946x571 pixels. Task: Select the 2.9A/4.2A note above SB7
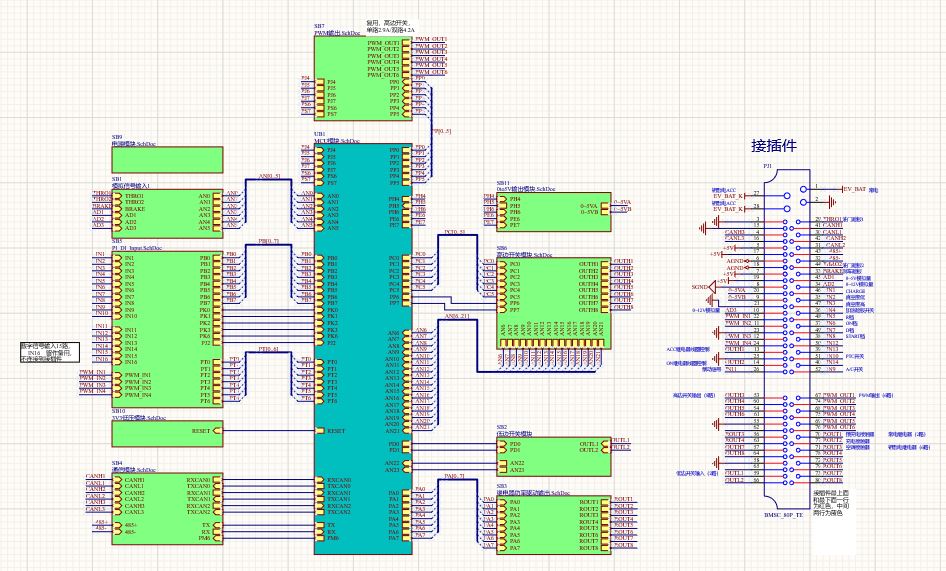[x=391, y=26]
